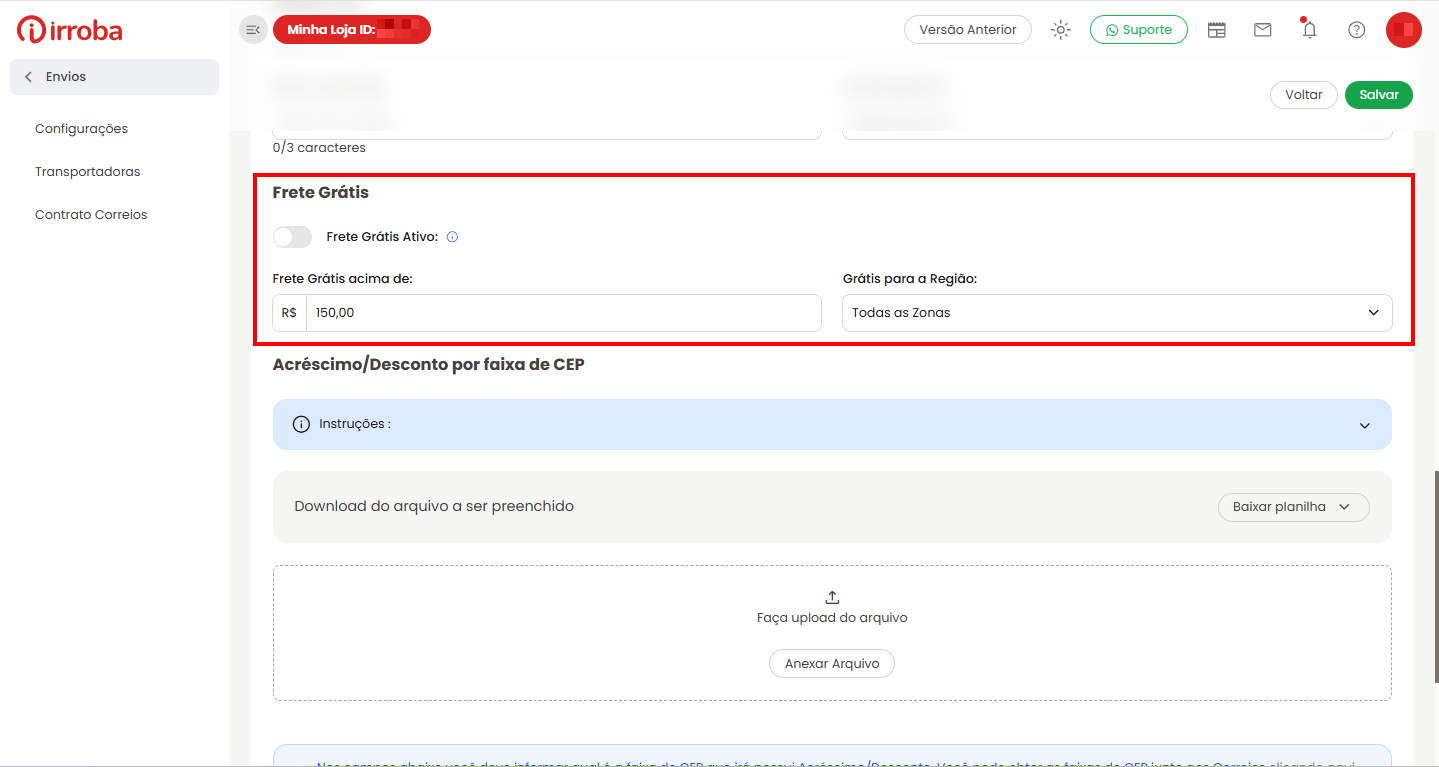
Task: Go to Configurações in the sidebar
Action: pos(81,129)
